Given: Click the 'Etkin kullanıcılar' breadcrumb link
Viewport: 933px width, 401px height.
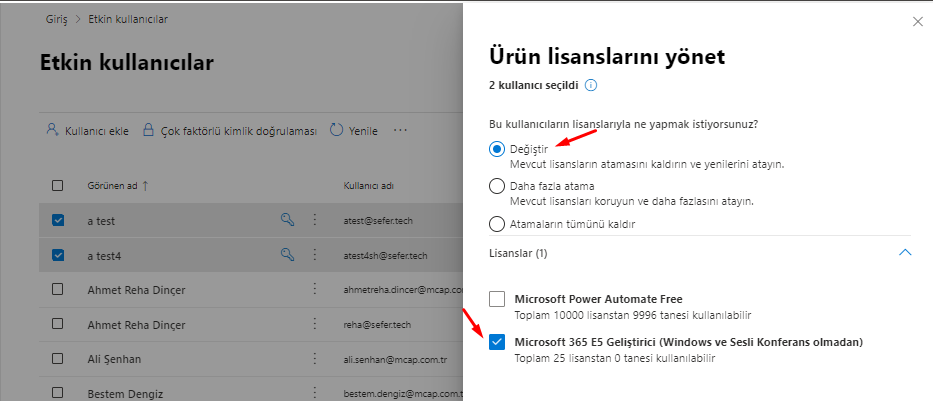Looking at the screenshot, I should click(x=128, y=19).
